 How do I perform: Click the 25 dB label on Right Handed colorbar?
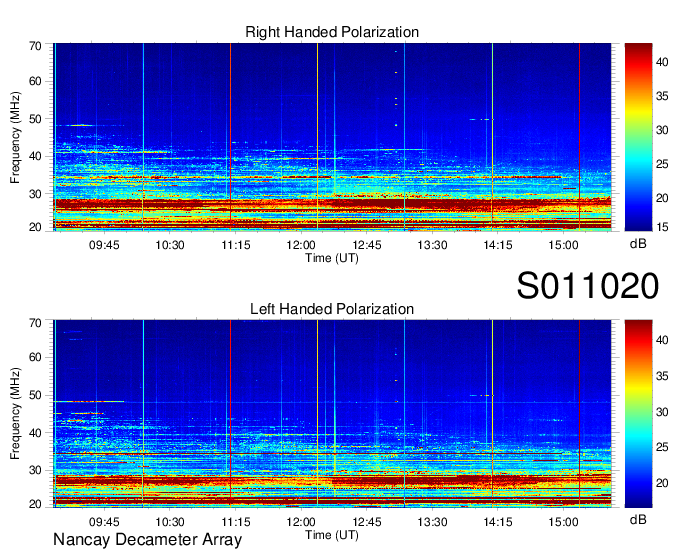[x=662, y=164]
